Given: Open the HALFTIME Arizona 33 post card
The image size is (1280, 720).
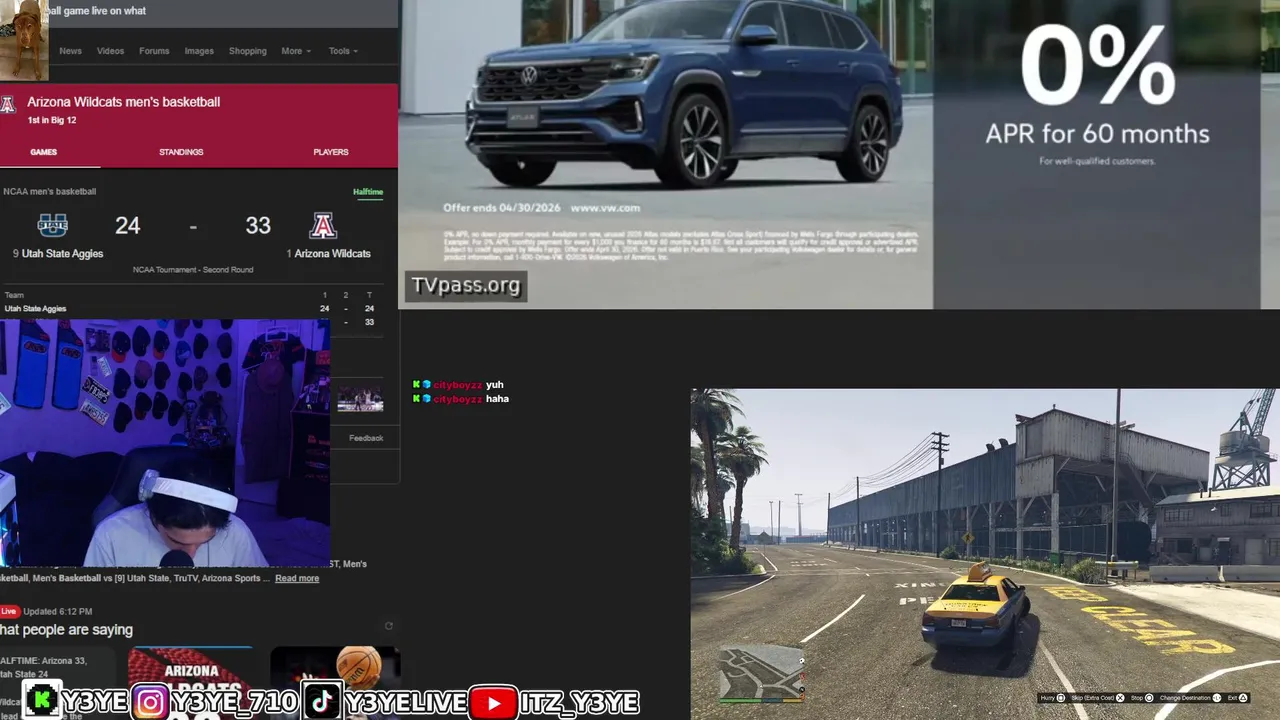Looking at the screenshot, I should click(x=58, y=683).
